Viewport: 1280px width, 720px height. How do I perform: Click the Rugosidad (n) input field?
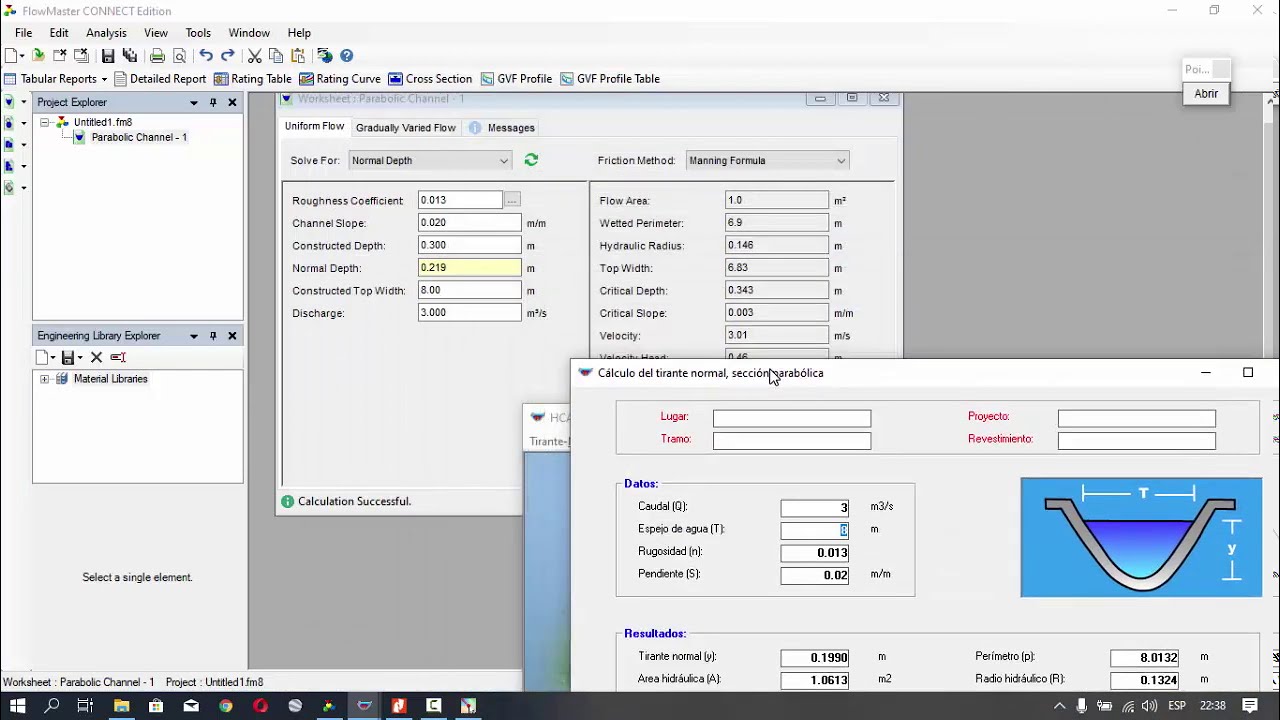(815, 552)
